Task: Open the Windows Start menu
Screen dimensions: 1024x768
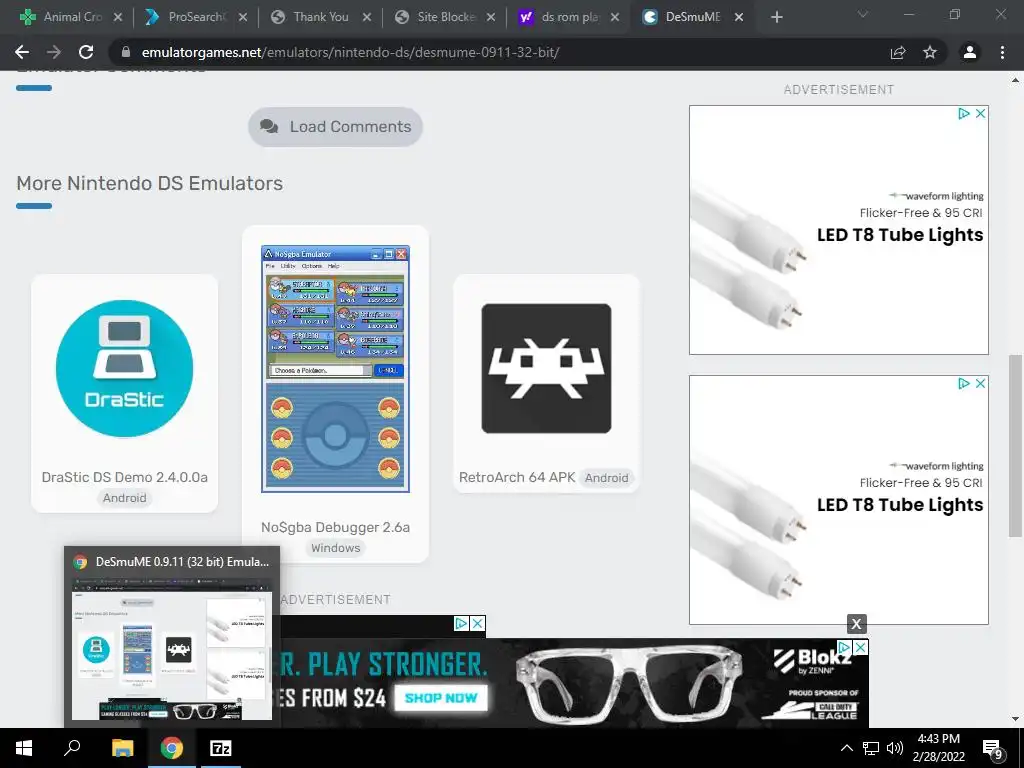Action: pyautogui.click(x=24, y=748)
